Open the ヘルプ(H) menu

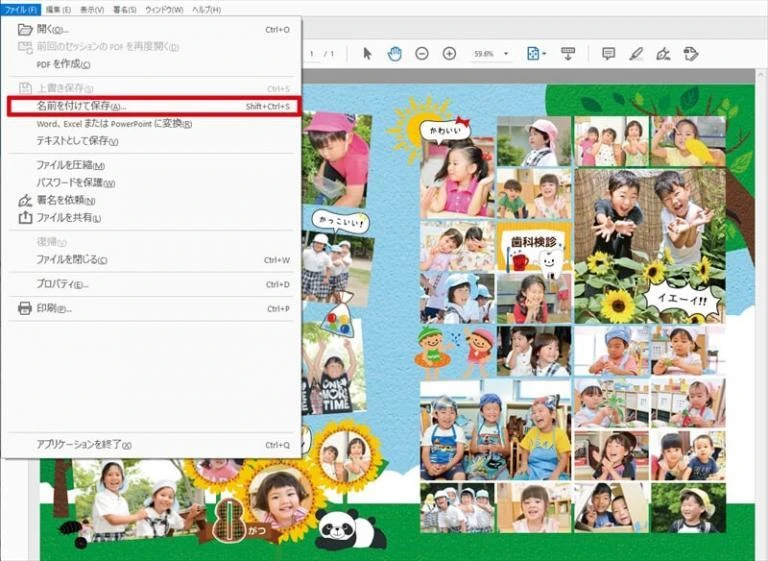[x=206, y=9]
